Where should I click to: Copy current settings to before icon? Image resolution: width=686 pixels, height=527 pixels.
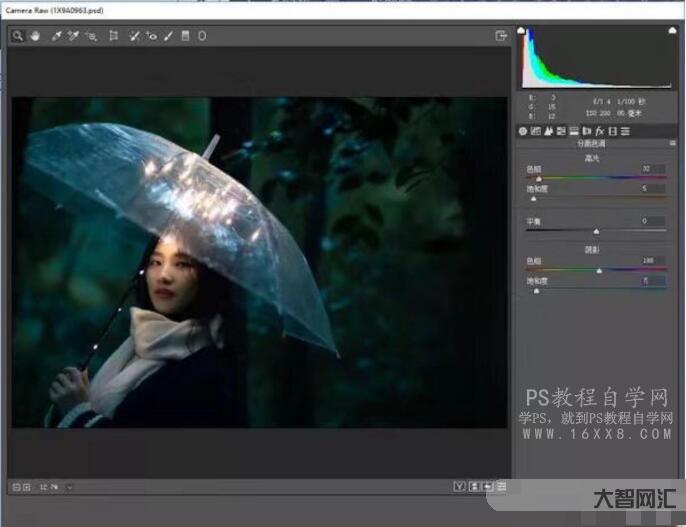pos(487,486)
